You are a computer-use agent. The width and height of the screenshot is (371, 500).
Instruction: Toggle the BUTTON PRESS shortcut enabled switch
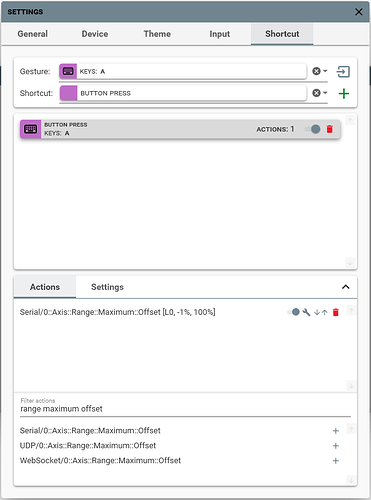click(x=313, y=129)
